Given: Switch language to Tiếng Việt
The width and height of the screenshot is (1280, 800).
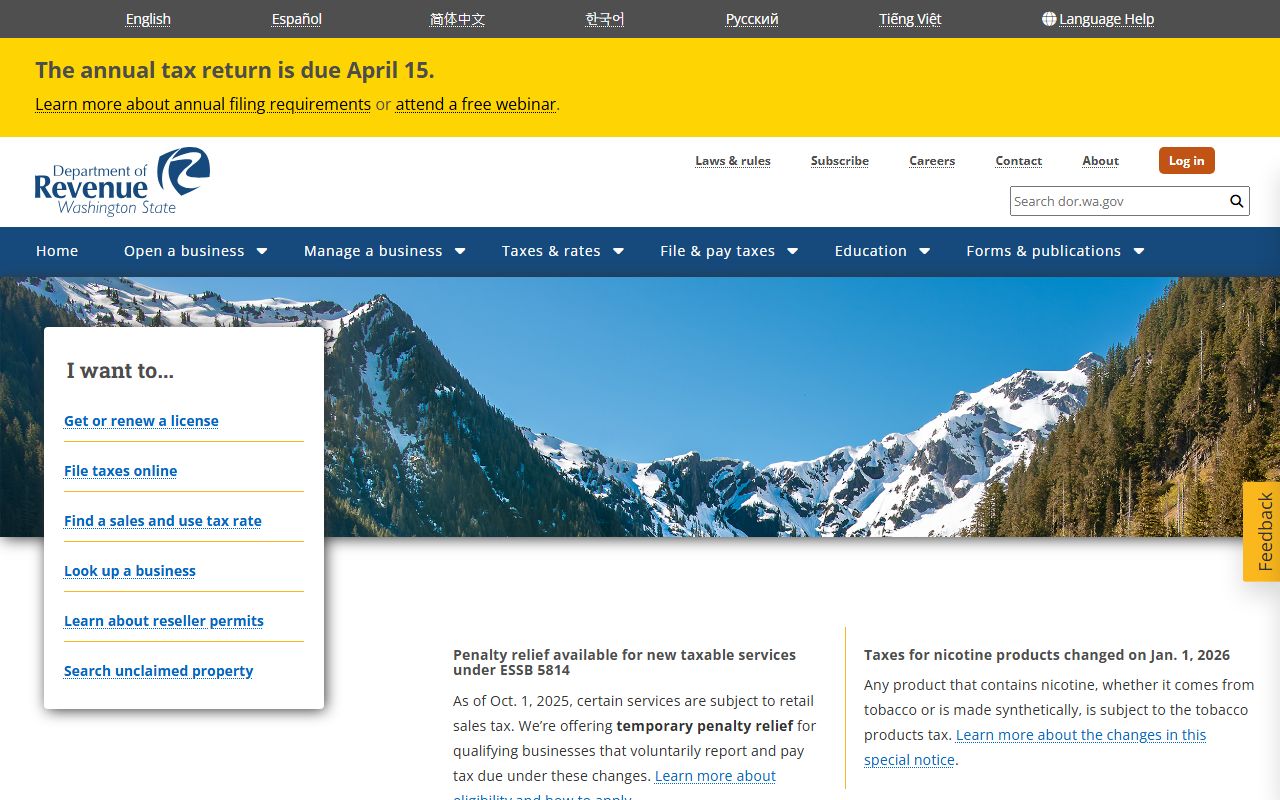Looking at the screenshot, I should [910, 19].
